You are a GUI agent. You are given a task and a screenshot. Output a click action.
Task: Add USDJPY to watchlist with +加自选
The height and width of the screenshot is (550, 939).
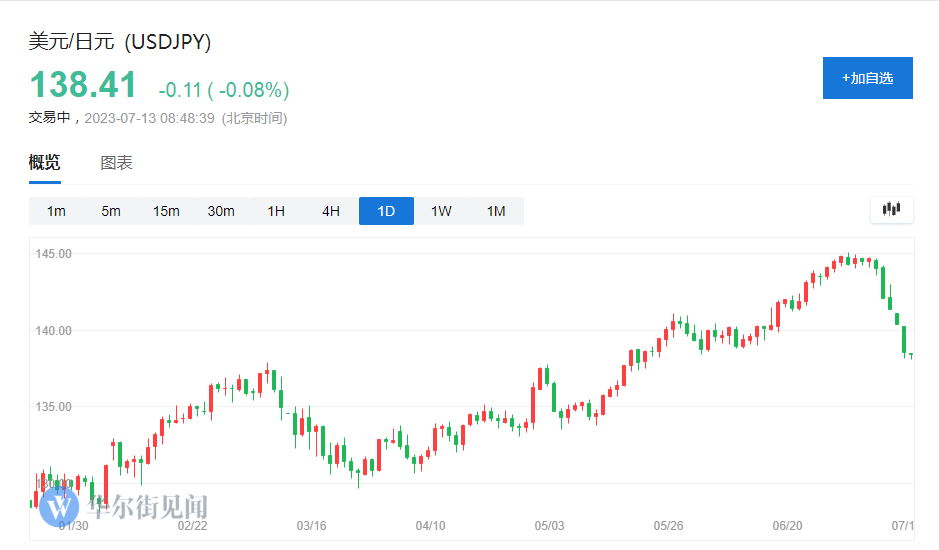coord(867,78)
